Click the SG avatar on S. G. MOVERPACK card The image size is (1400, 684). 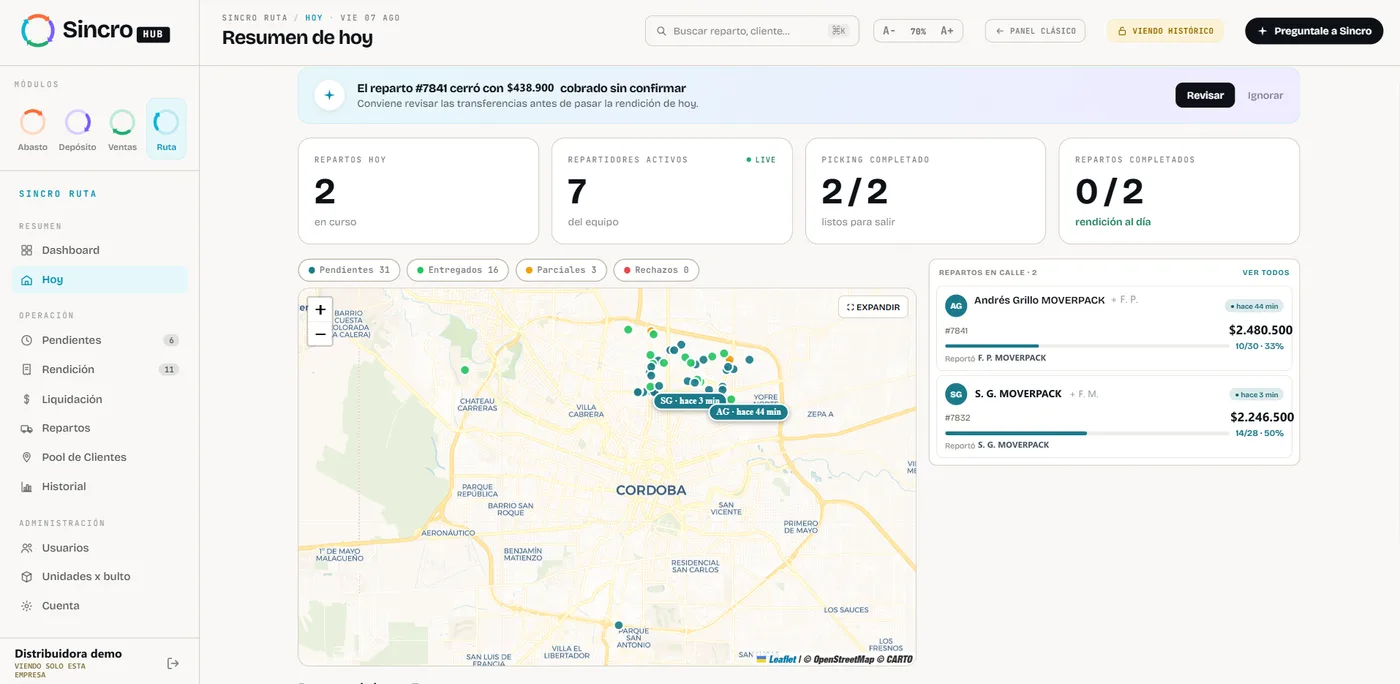[x=956, y=394]
